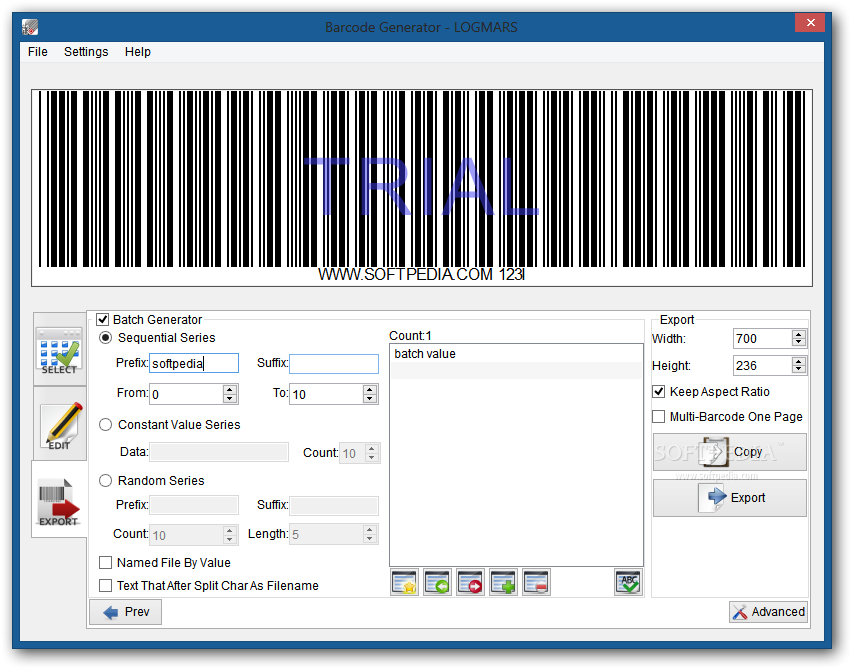Click the sequential Prefix field with softpedia
852x669 pixels.
click(x=194, y=363)
